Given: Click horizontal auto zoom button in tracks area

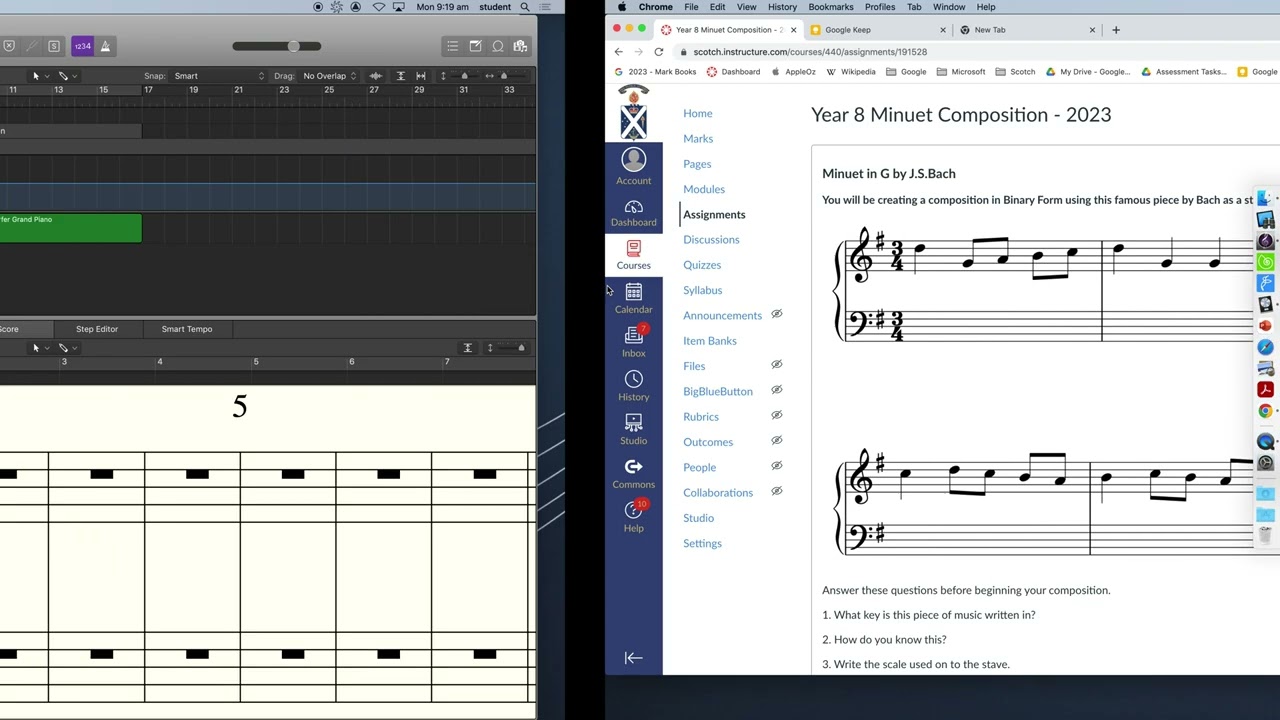Looking at the screenshot, I should tap(421, 76).
